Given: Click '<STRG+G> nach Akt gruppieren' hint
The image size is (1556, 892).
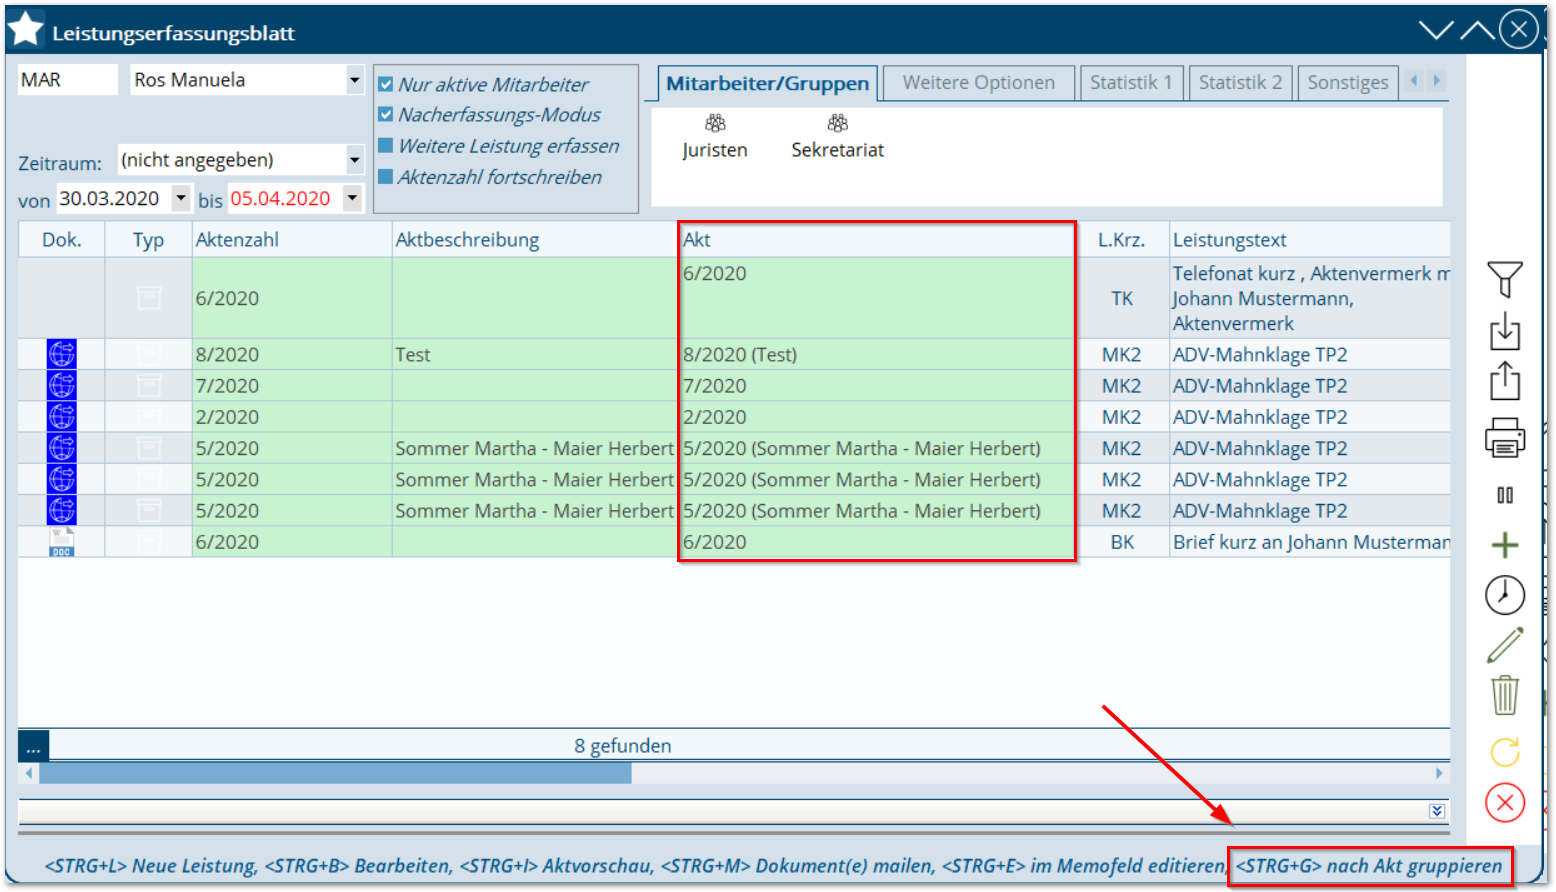Looking at the screenshot, I should tap(1369, 866).
